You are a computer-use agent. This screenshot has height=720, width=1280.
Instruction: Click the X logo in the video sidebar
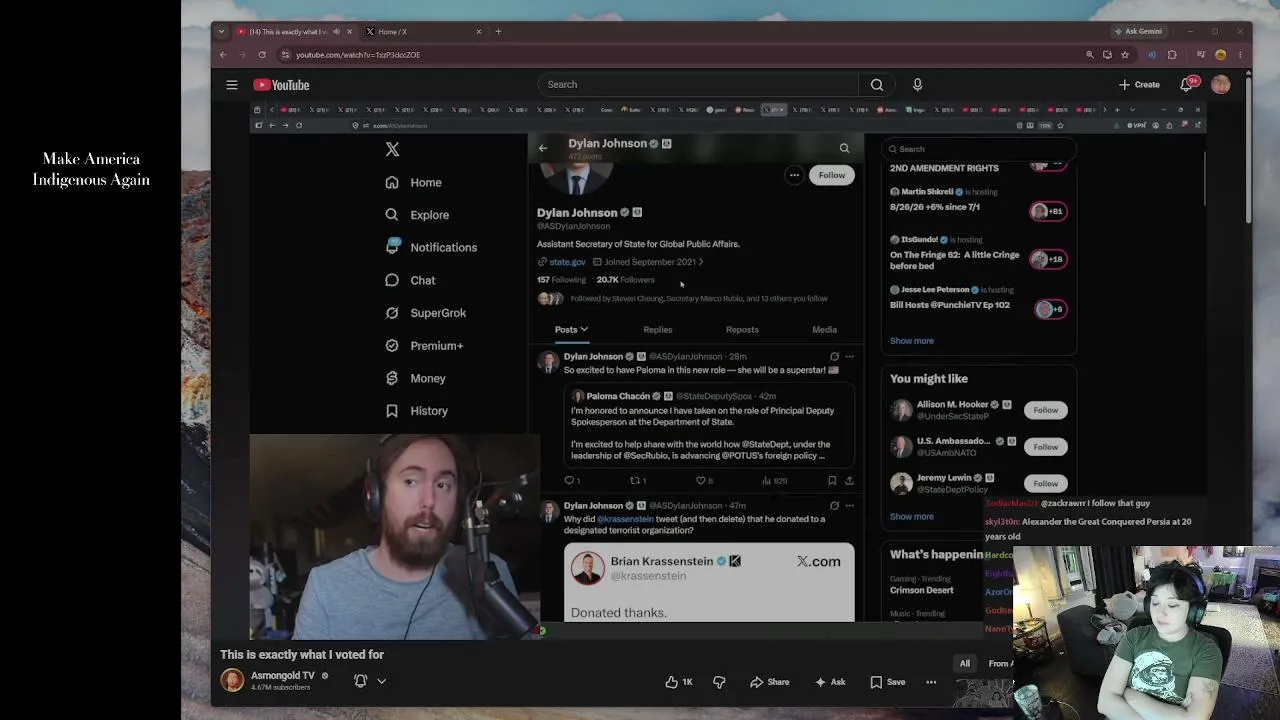pos(392,150)
